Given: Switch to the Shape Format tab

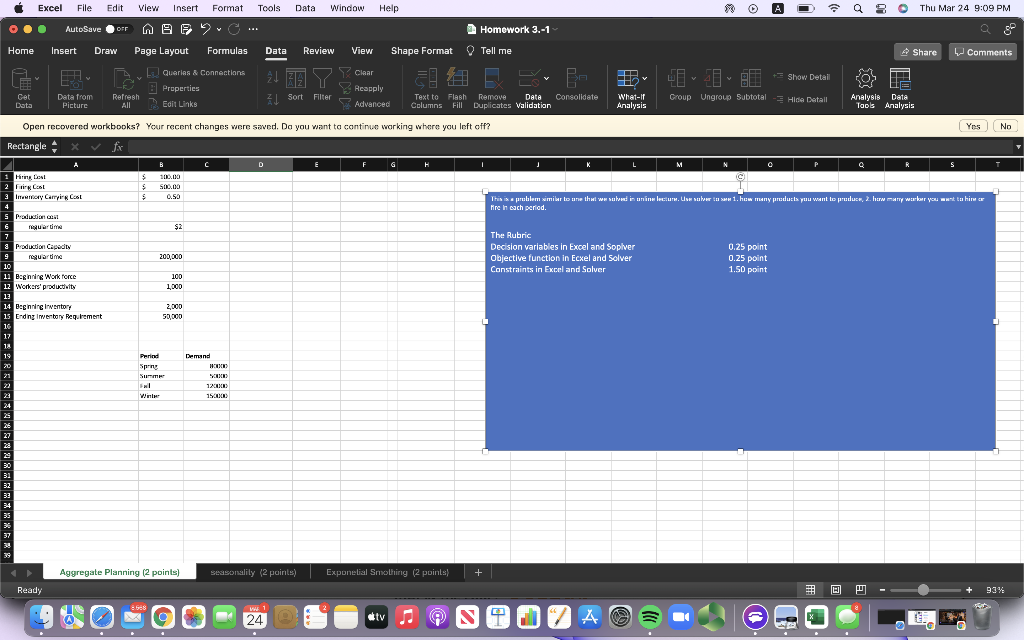Looking at the screenshot, I should (x=421, y=51).
